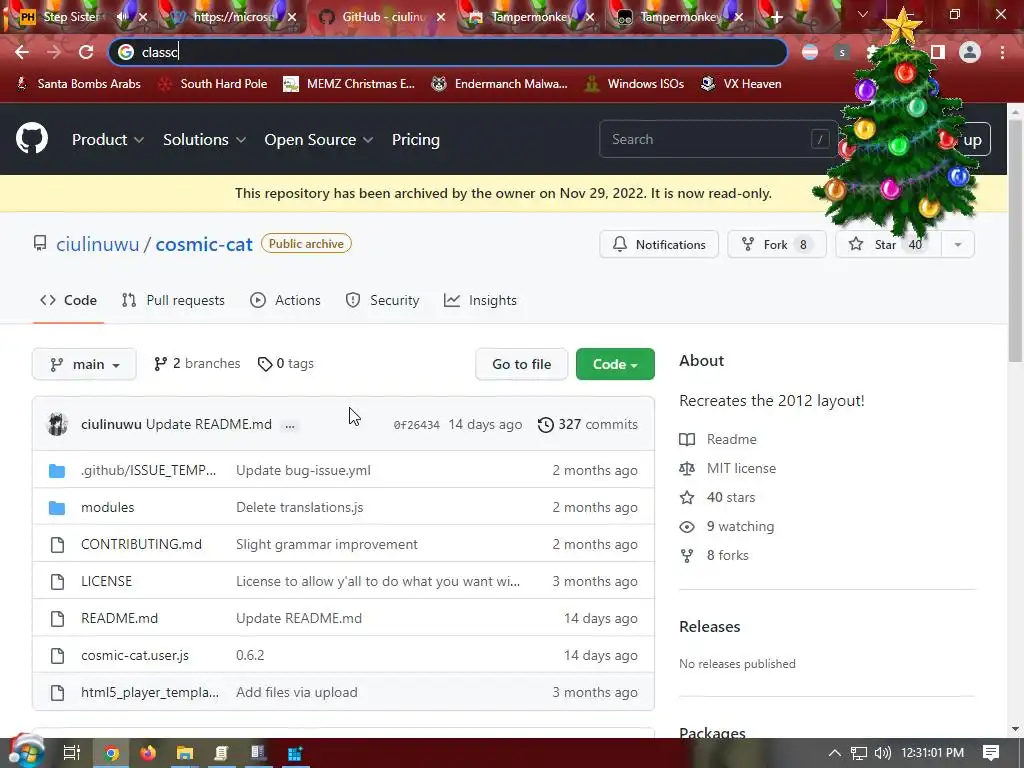Show hidden system tray icons

point(835,753)
